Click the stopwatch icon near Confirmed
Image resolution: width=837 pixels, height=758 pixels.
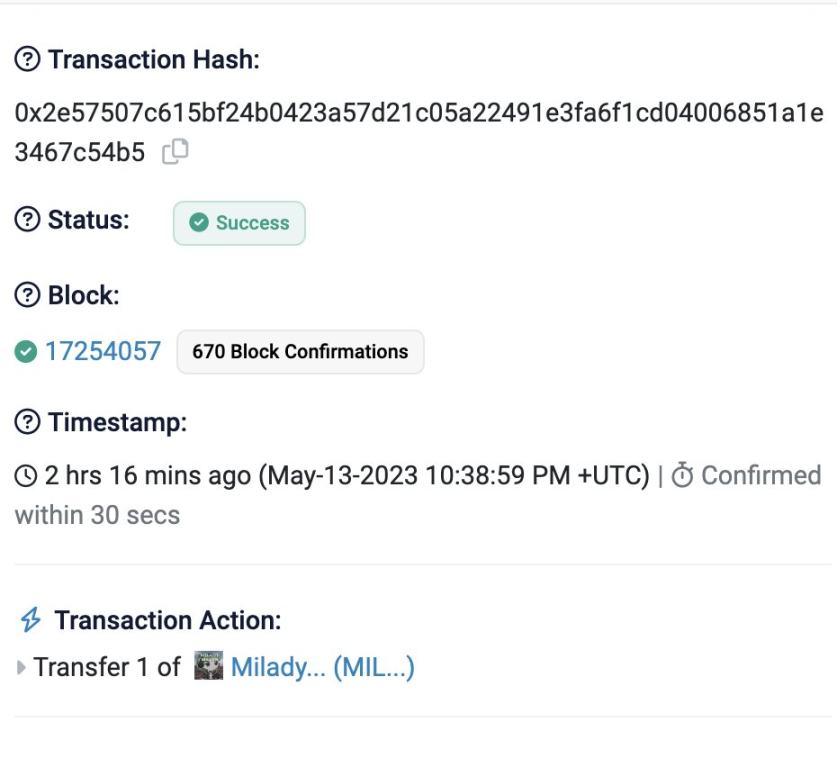pyautogui.click(x=682, y=475)
